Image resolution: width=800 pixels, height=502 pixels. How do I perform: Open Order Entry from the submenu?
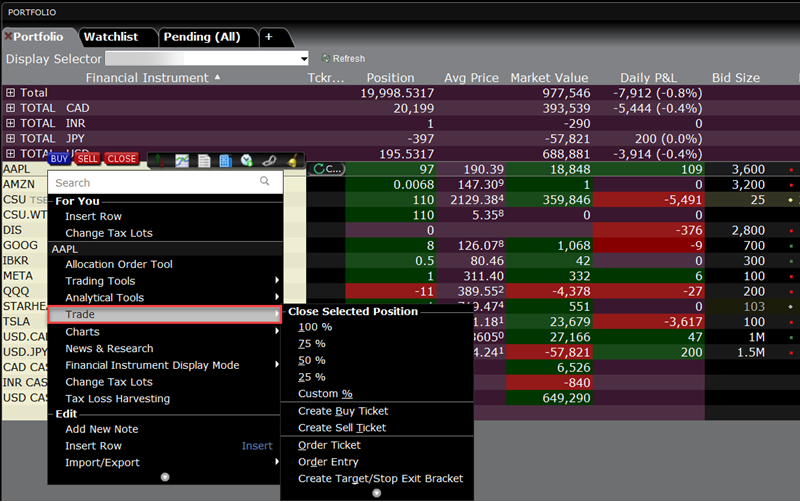pyautogui.click(x=328, y=462)
